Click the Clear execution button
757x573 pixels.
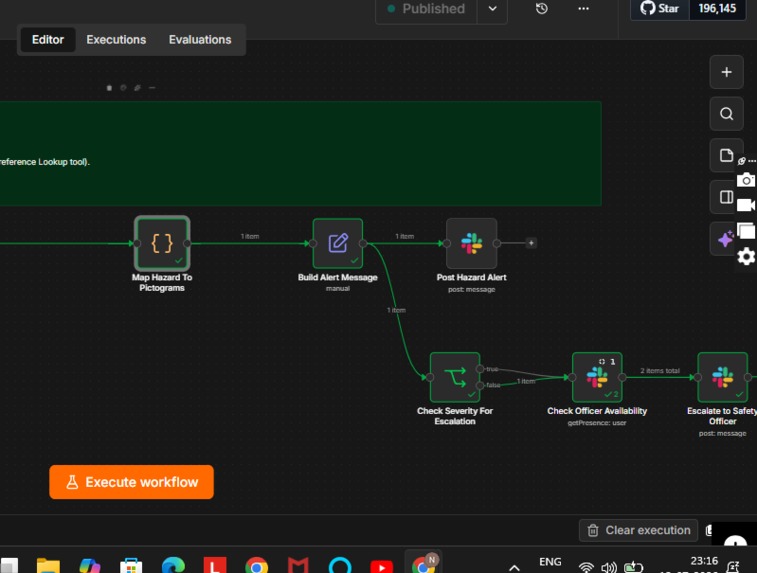coord(638,531)
